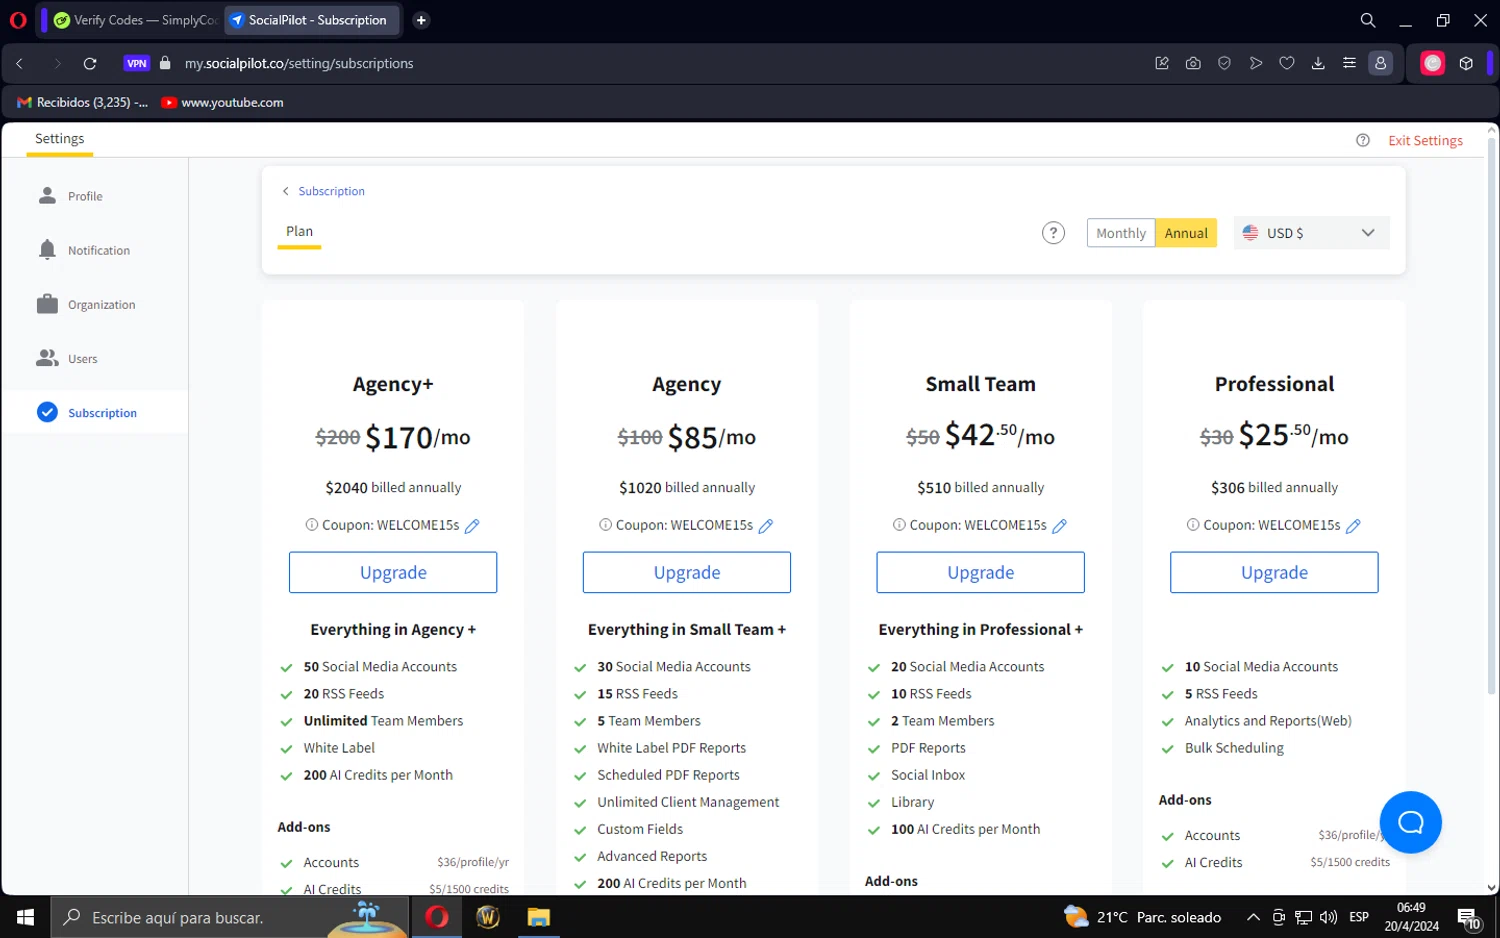Open the info icon beside Professional coupon
This screenshot has width=1500, height=938.
[1192, 525]
